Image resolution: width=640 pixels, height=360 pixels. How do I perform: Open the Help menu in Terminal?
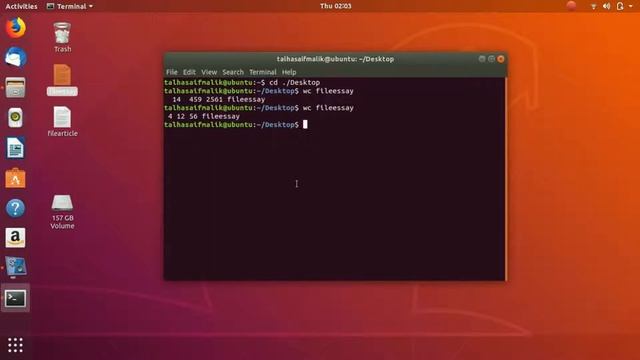[289, 72]
